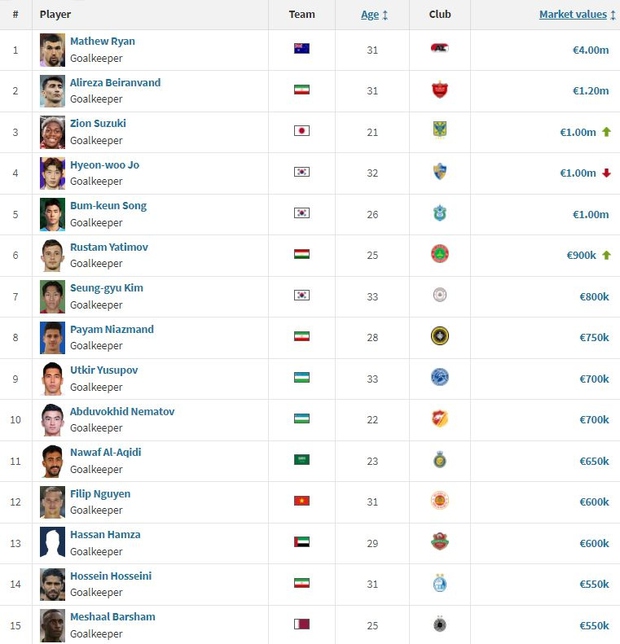Click Payam Niazmand's club crest

point(439,337)
